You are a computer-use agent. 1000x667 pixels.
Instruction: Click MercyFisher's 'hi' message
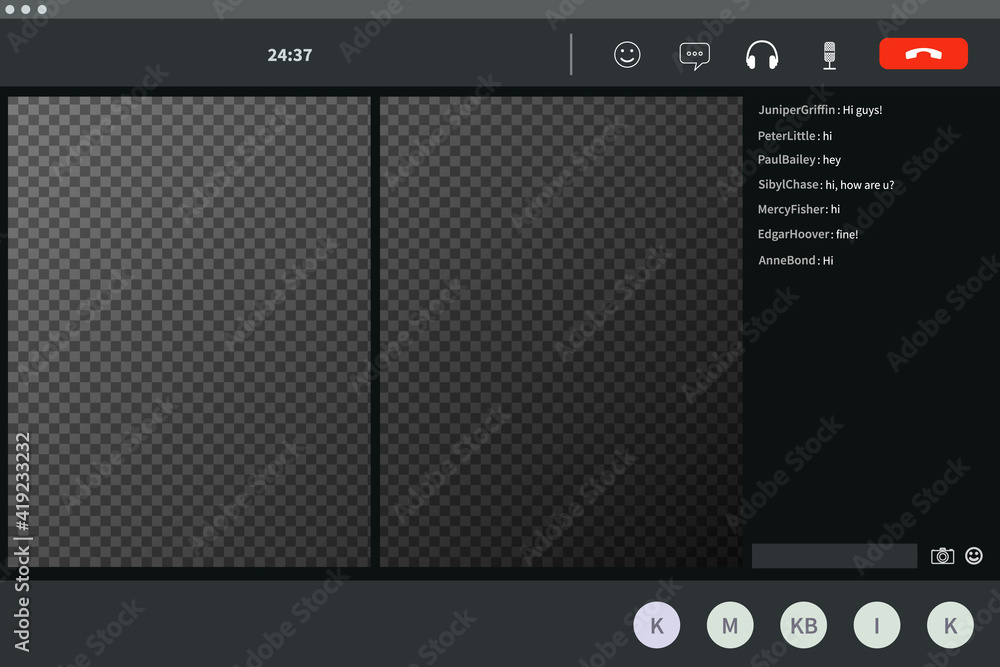tap(798, 209)
